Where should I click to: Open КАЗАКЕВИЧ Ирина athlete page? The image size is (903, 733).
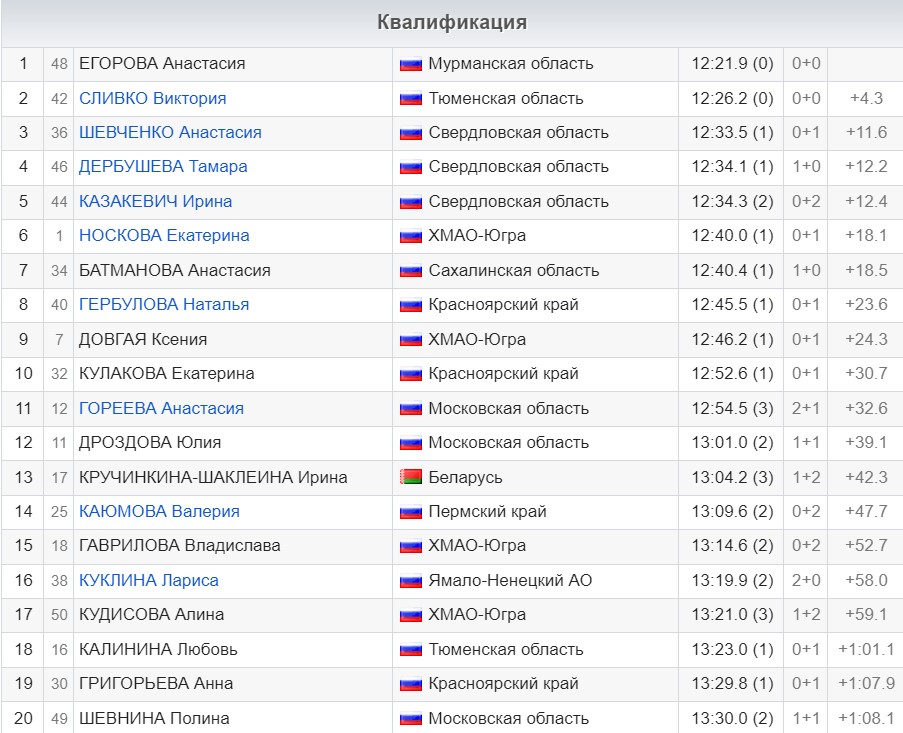(x=155, y=201)
